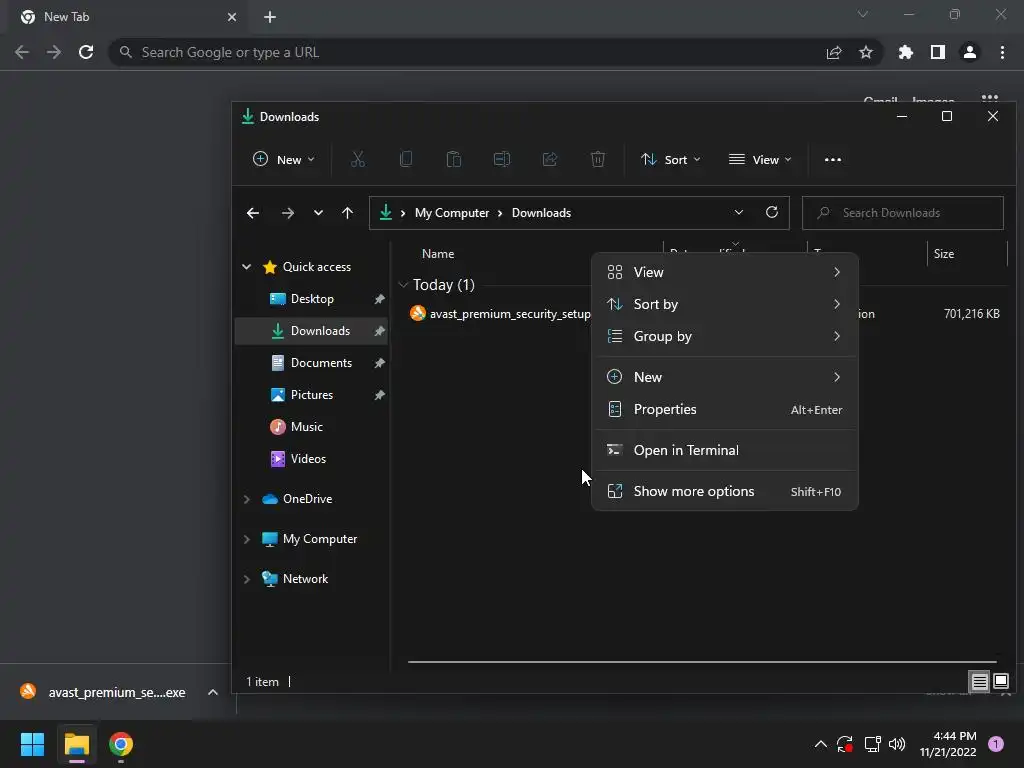The image size is (1024, 768).
Task: Open Group by submenu in context menu
Action: (724, 336)
